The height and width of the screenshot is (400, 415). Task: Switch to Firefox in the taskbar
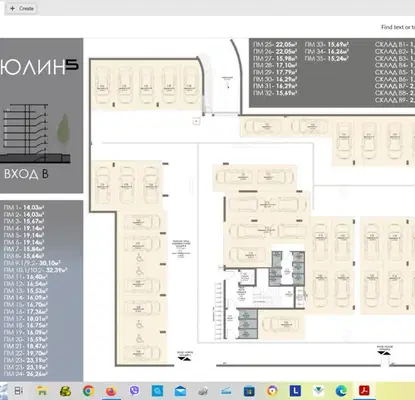tap(111, 391)
